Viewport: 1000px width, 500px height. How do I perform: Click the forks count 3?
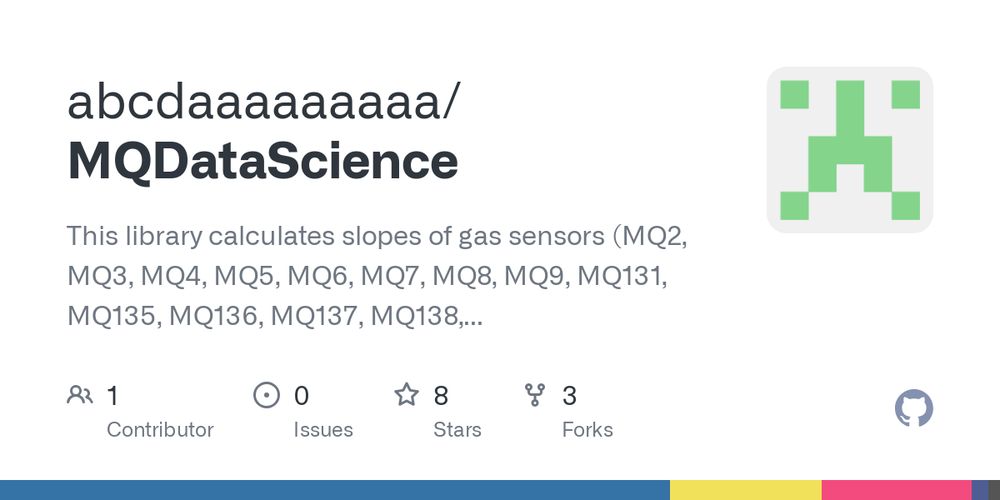tap(570, 396)
